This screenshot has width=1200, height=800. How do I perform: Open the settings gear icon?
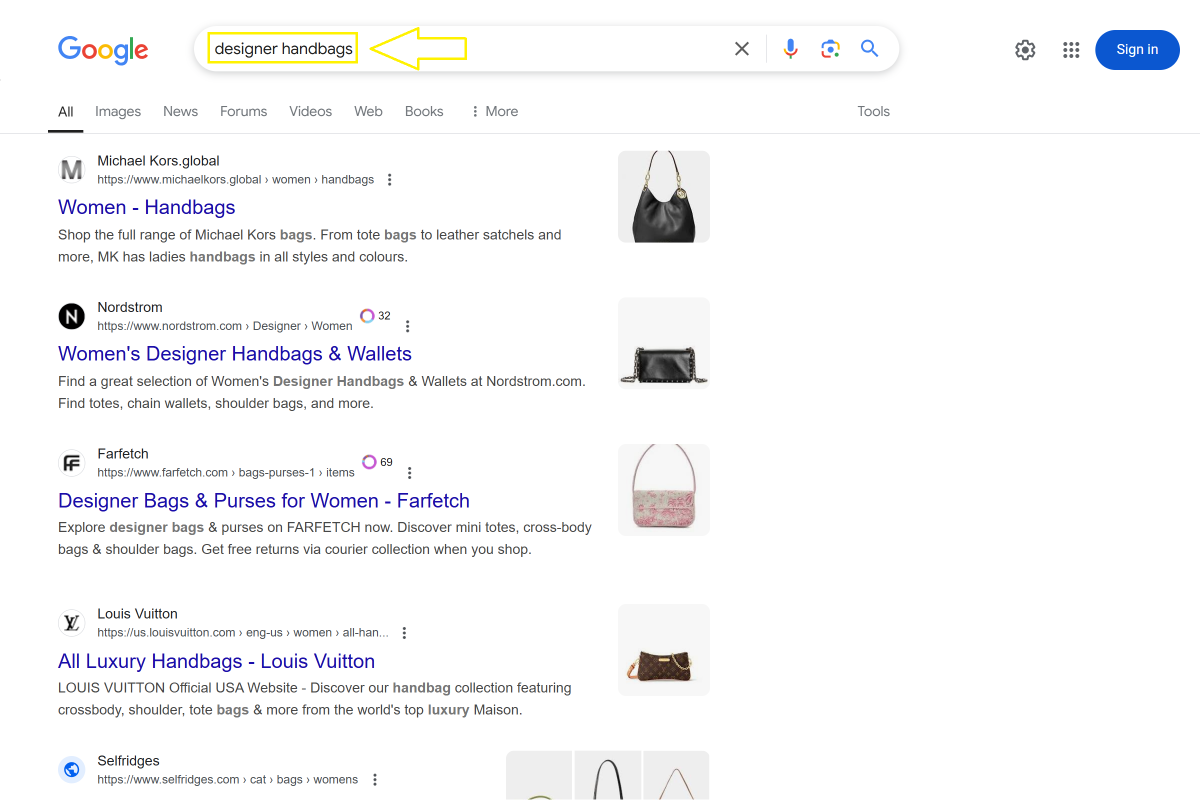pyautogui.click(x=1025, y=50)
